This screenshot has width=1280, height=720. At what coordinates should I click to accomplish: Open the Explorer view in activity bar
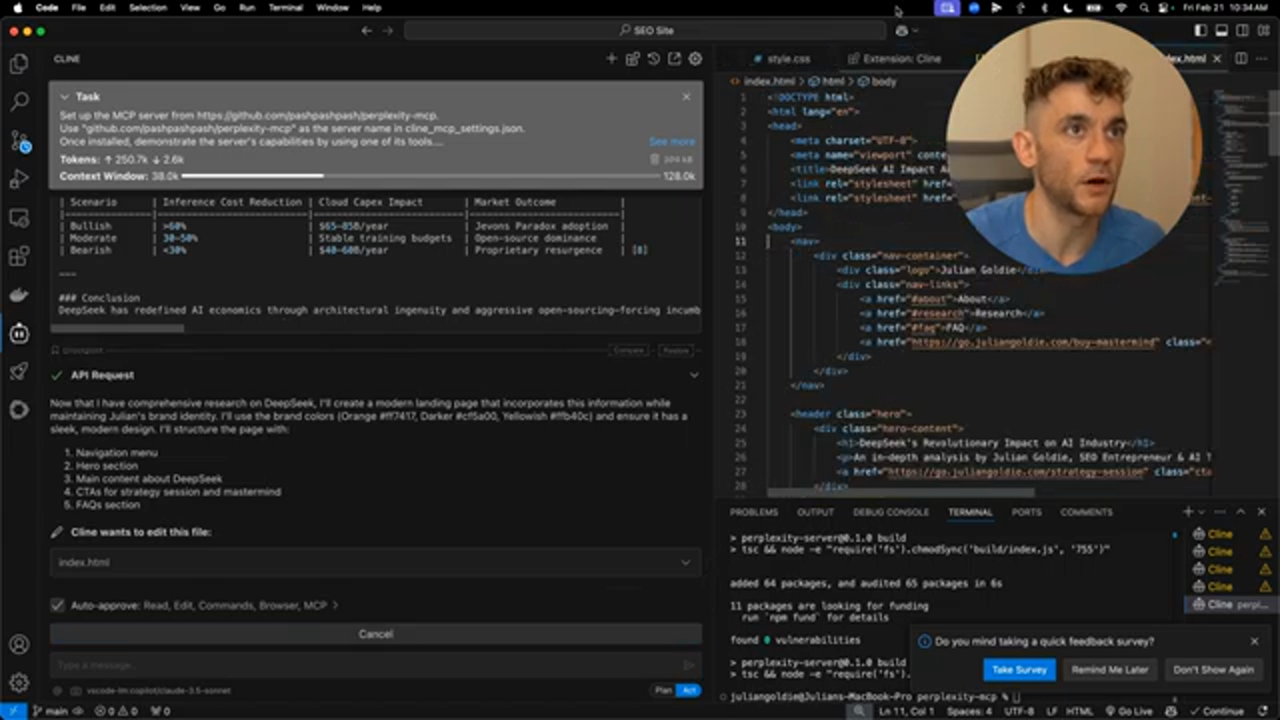(x=19, y=65)
